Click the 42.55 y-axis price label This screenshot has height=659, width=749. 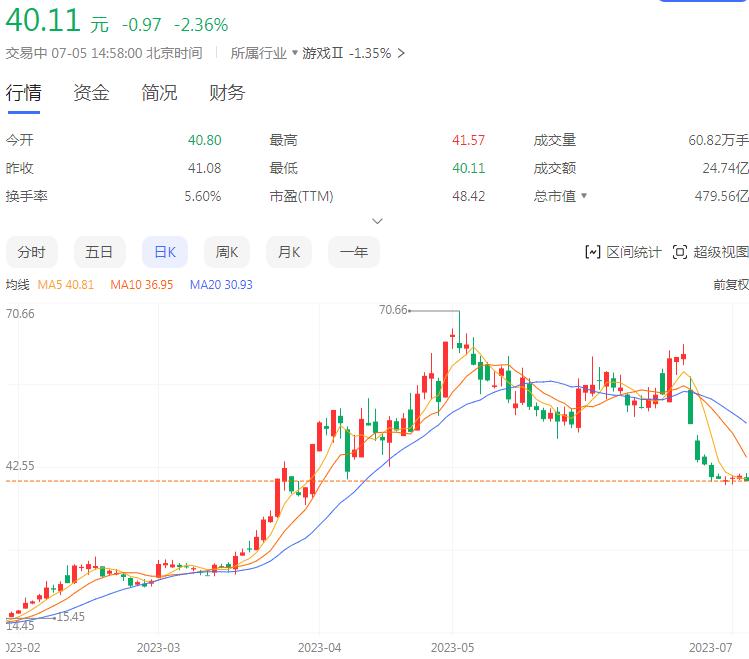(x=20, y=466)
